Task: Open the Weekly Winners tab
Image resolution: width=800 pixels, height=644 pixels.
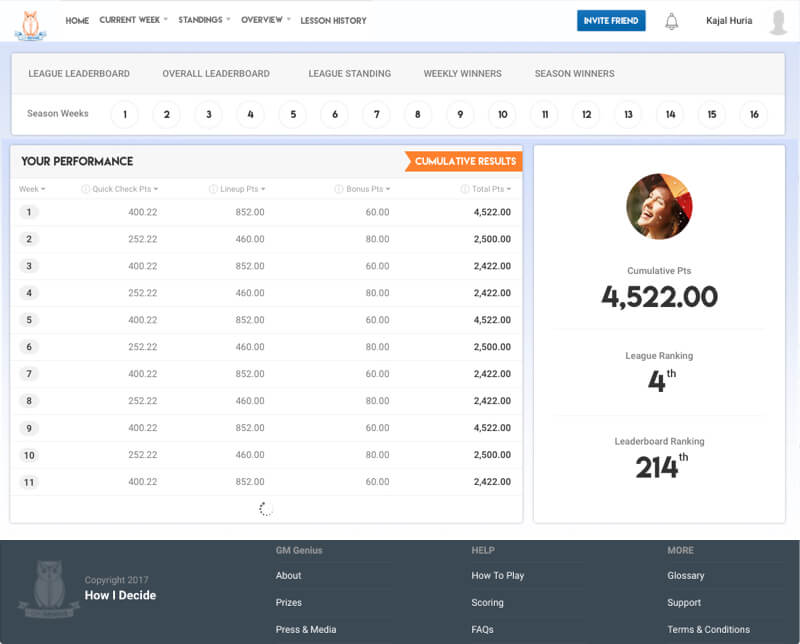Action: (x=462, y=73)
